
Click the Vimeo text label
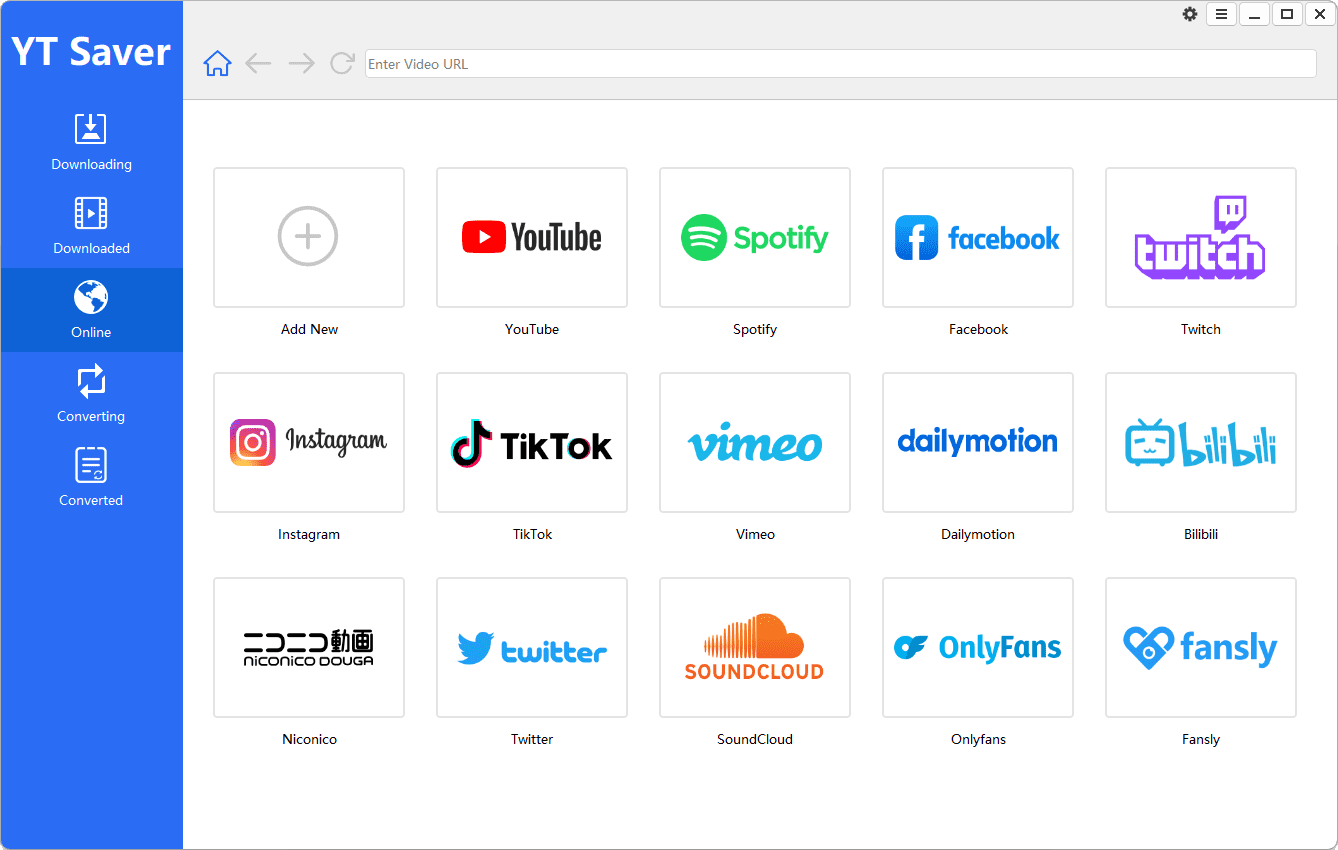[755, 534]
